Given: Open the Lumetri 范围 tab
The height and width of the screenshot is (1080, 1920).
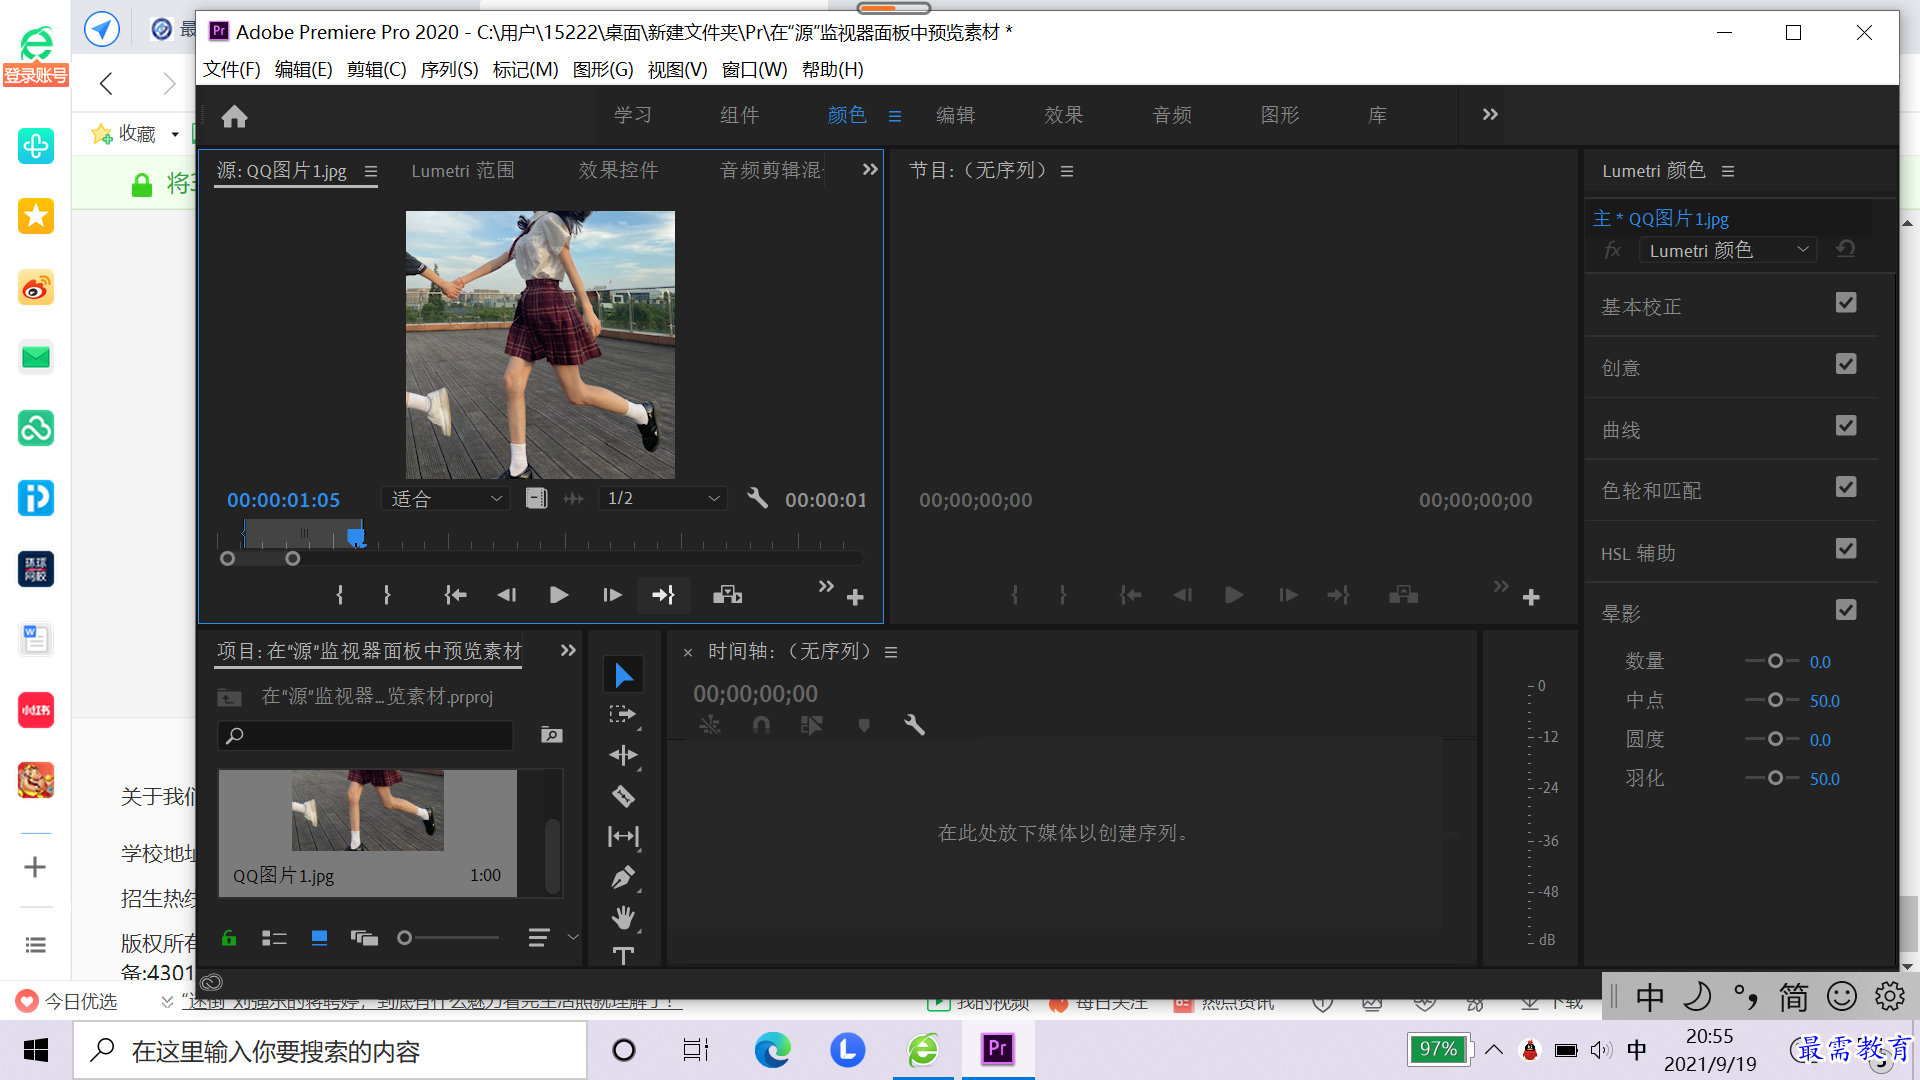Looking at the screenshot, I should pos(463,171).
